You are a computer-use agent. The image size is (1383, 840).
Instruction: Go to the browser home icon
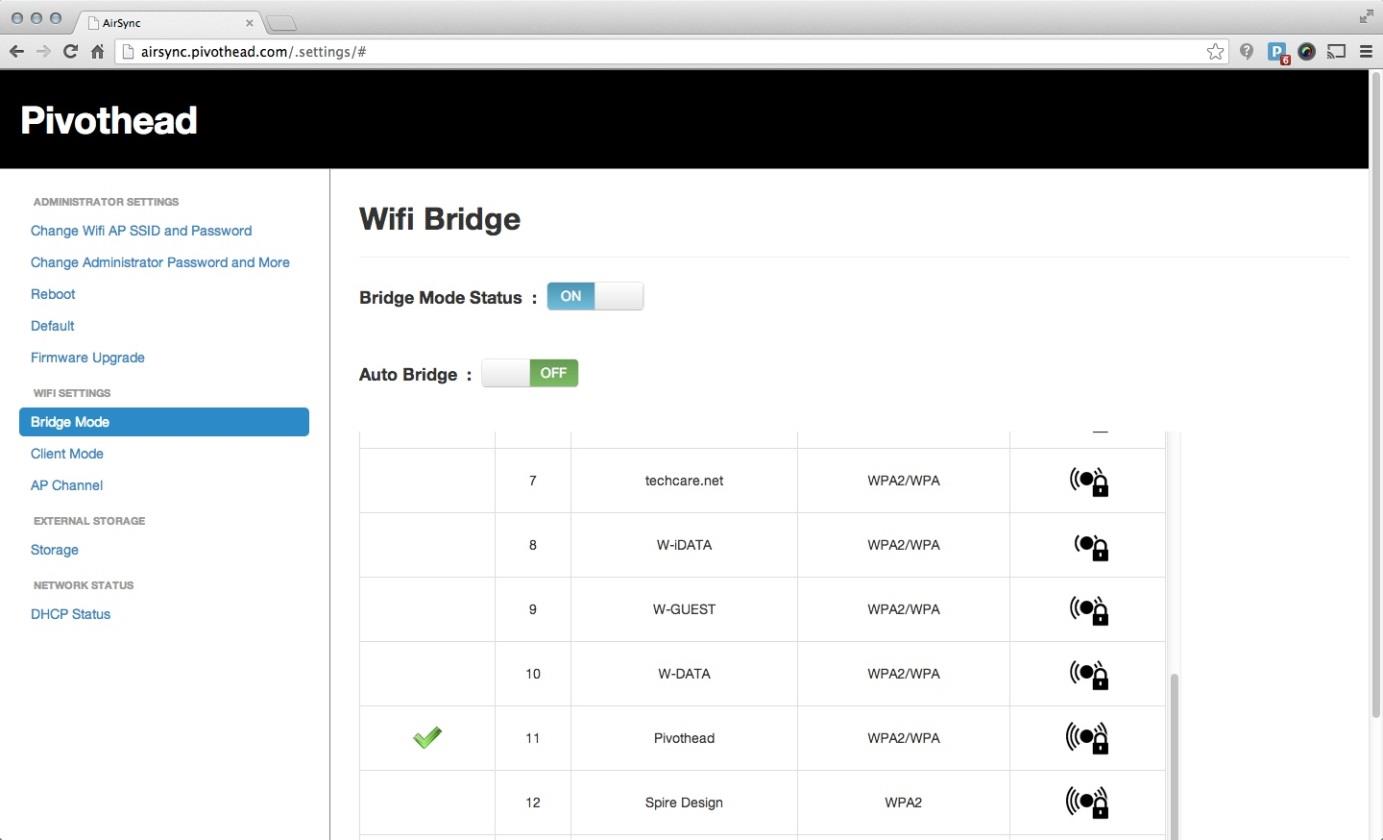[x=97, y=51]
